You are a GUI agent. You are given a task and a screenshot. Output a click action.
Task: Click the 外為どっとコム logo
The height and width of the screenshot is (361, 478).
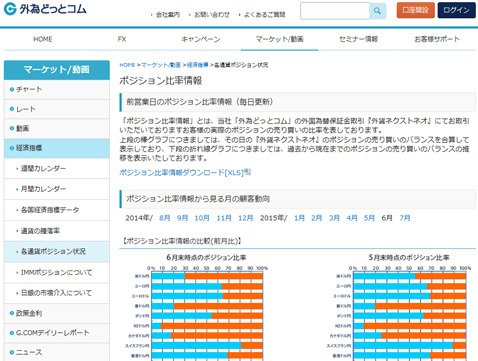[45, 9]
